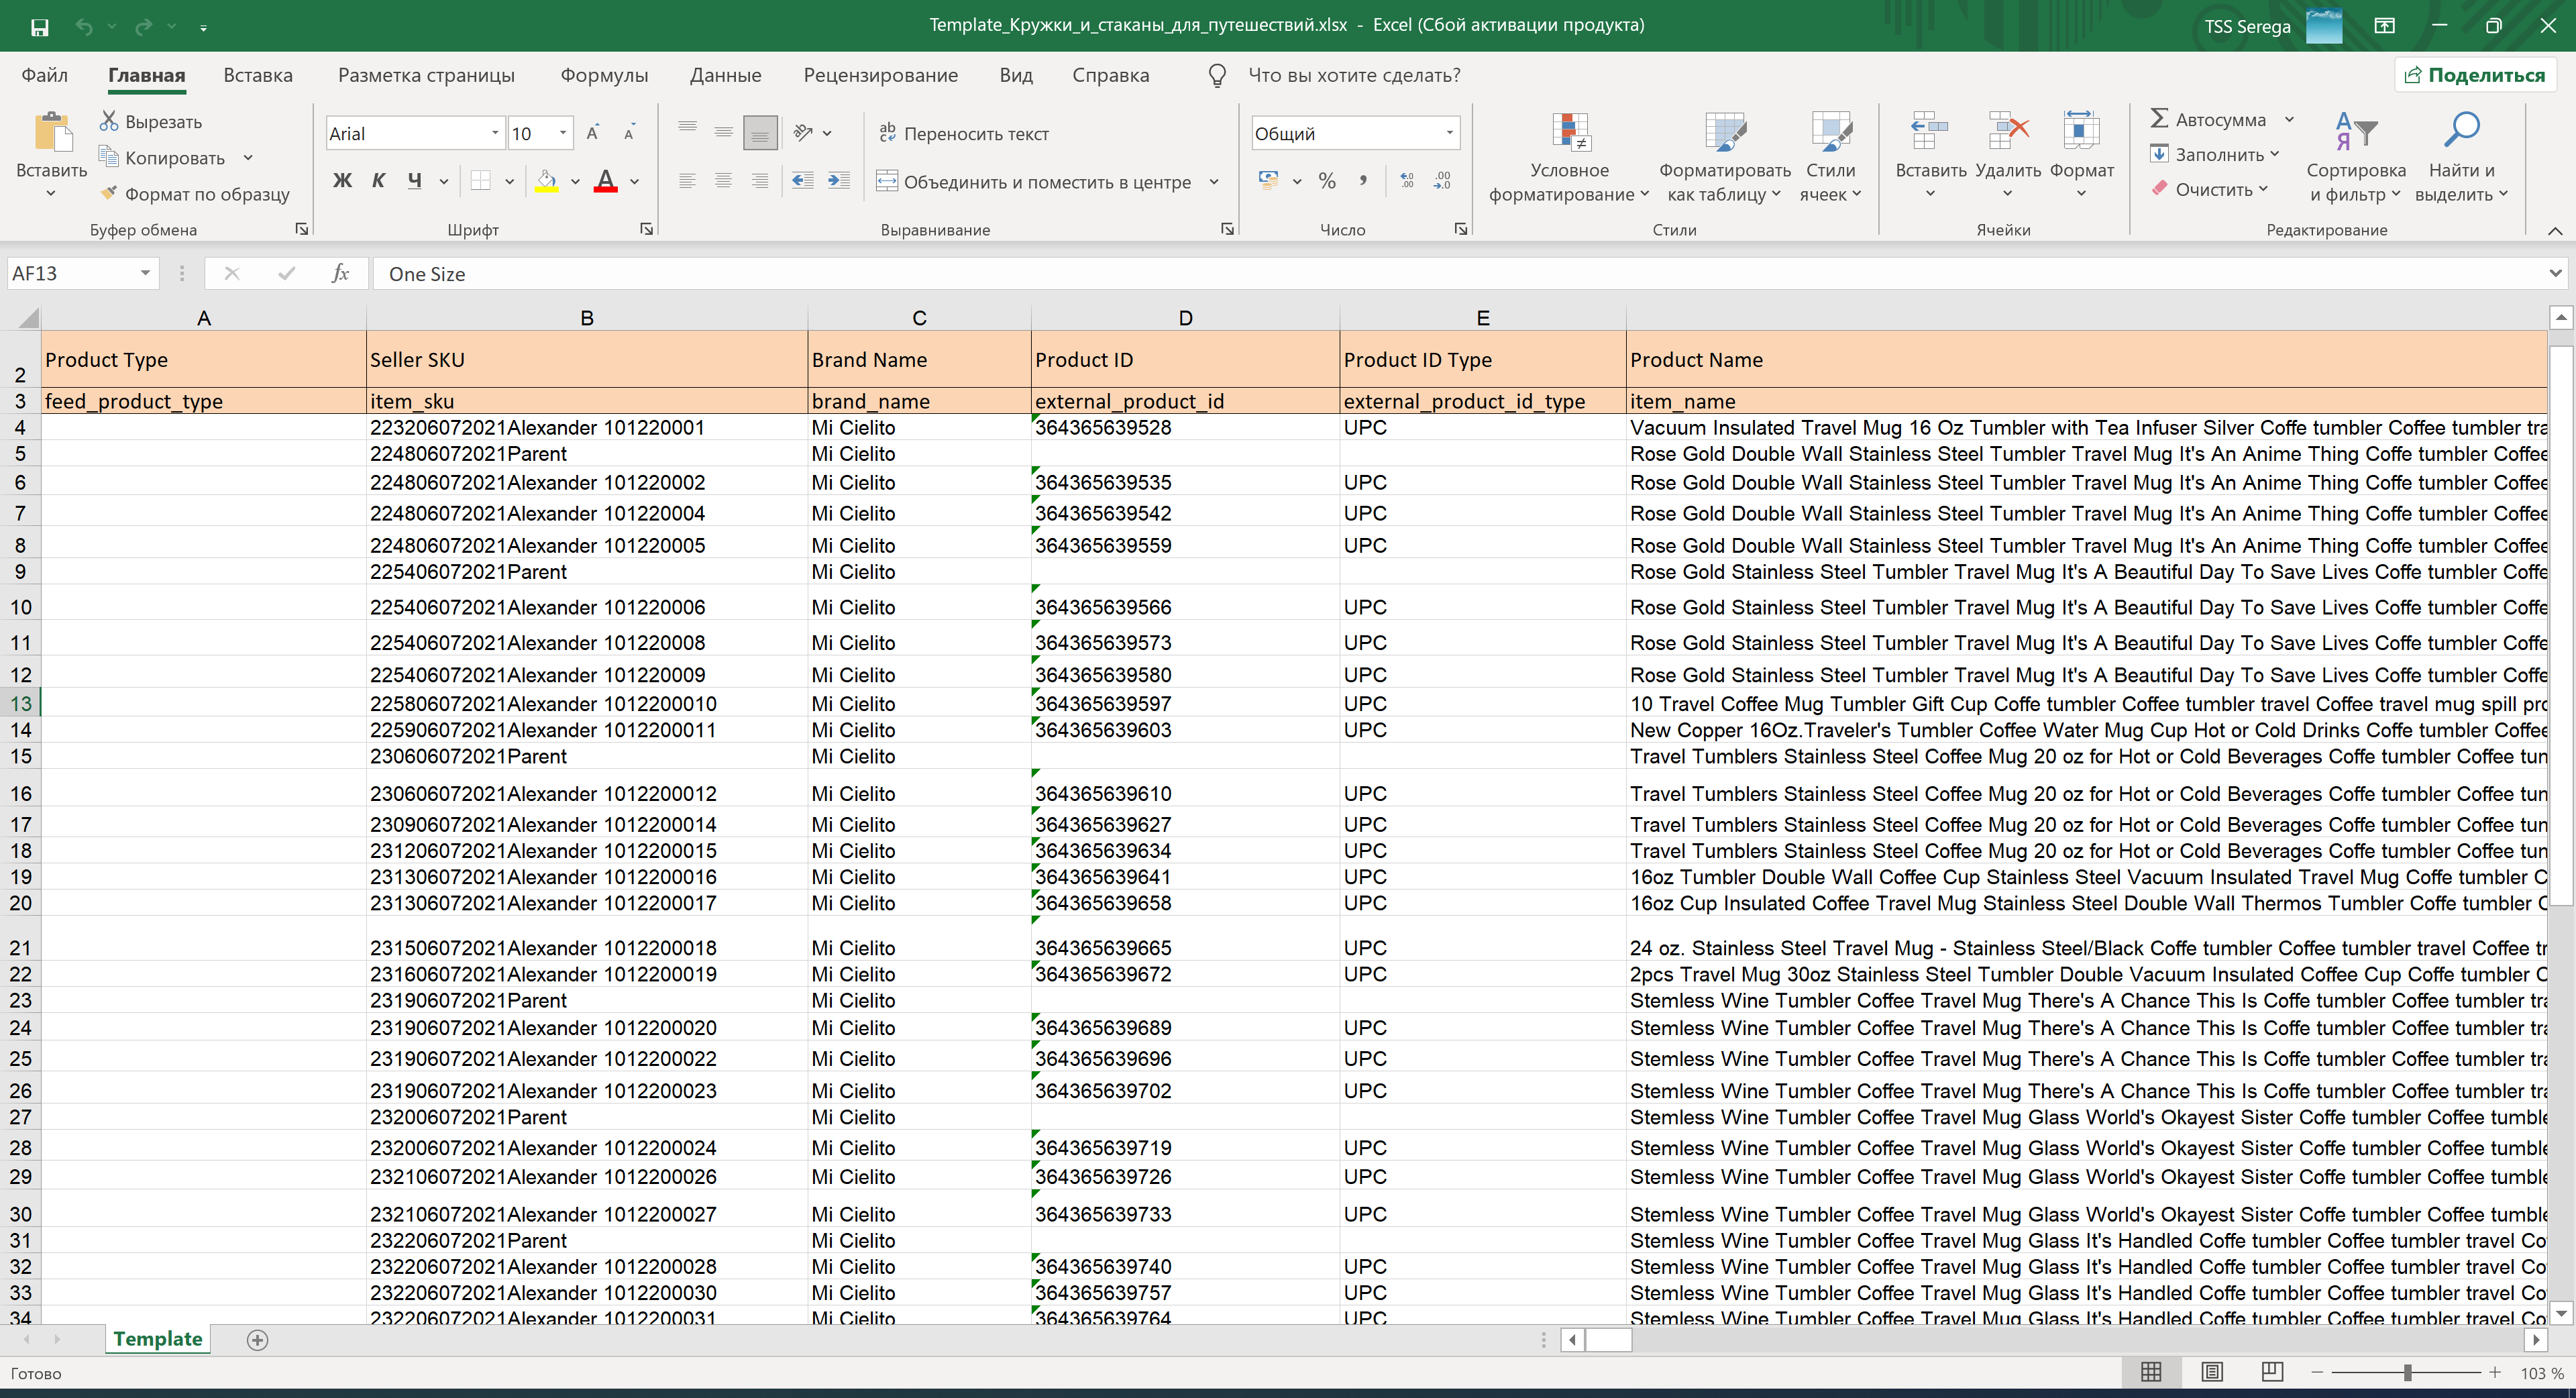
Task: Switch to the Формулы ribbon tab
Action: 604,75
